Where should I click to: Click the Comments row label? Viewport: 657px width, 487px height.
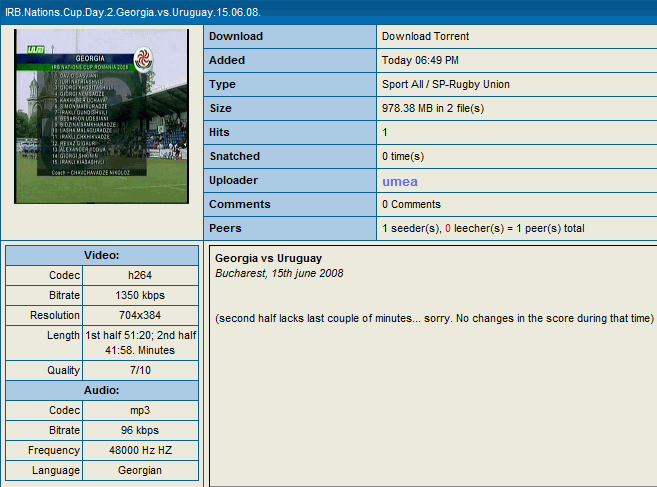[x=240, y=204]
